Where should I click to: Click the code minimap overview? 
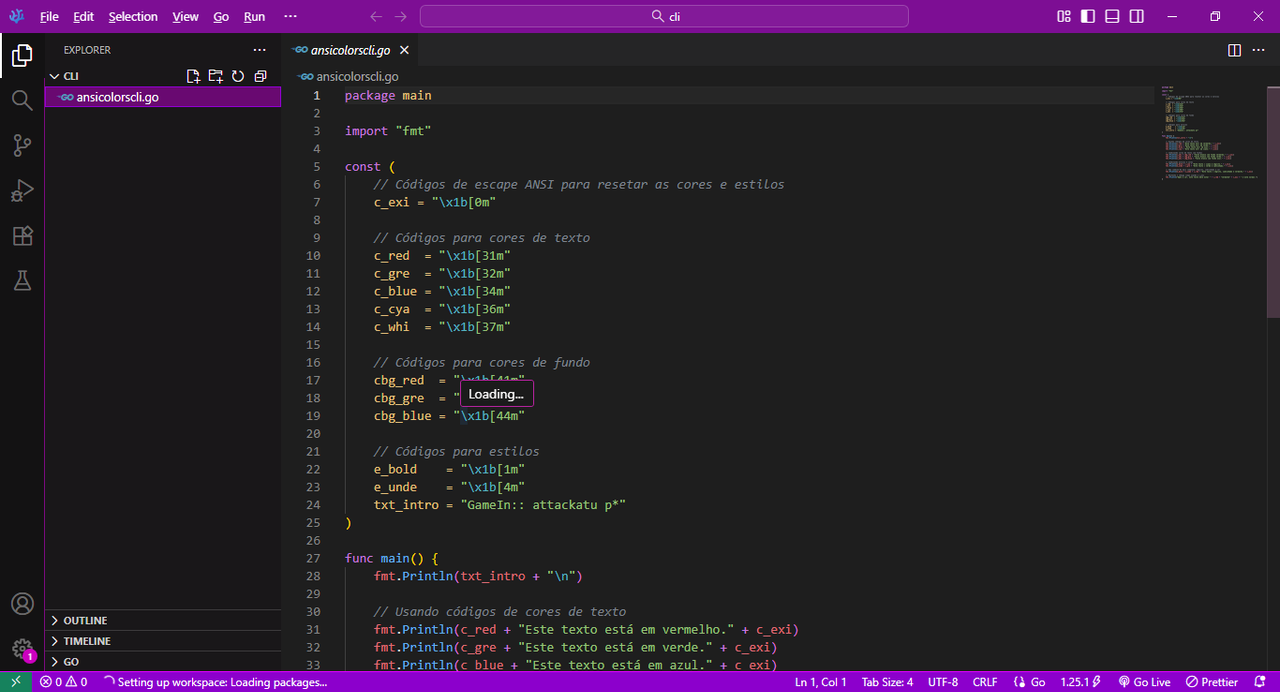1210,134
